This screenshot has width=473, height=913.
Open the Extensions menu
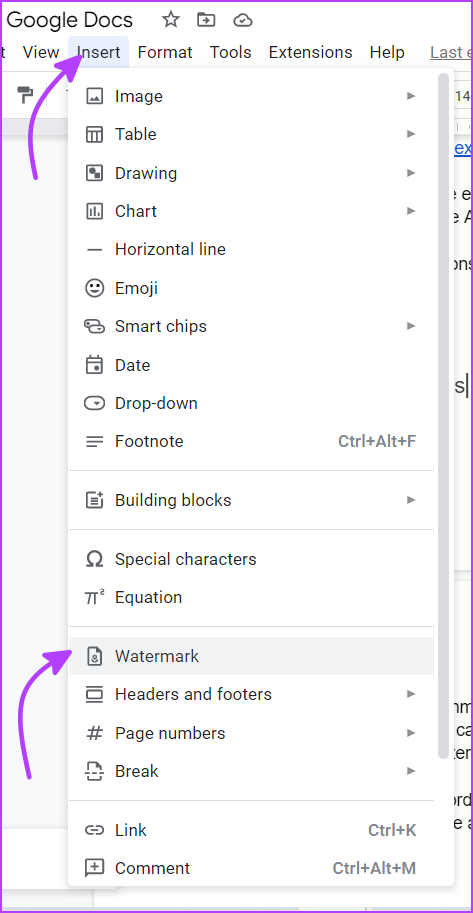tap(310, 52)
